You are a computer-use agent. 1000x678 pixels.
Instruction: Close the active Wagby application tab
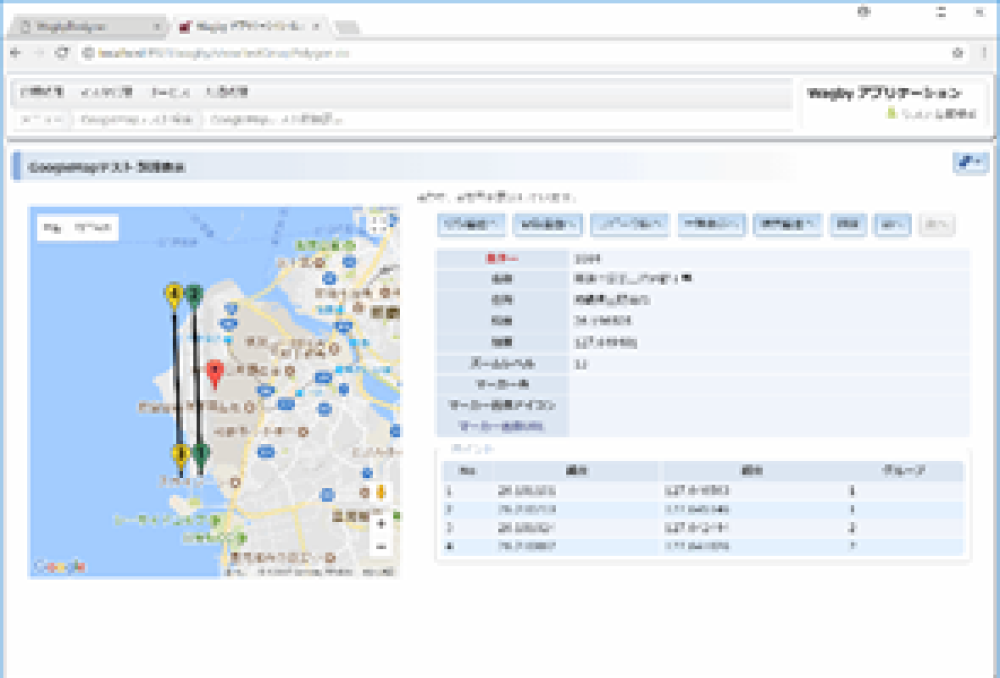(316, 27)
